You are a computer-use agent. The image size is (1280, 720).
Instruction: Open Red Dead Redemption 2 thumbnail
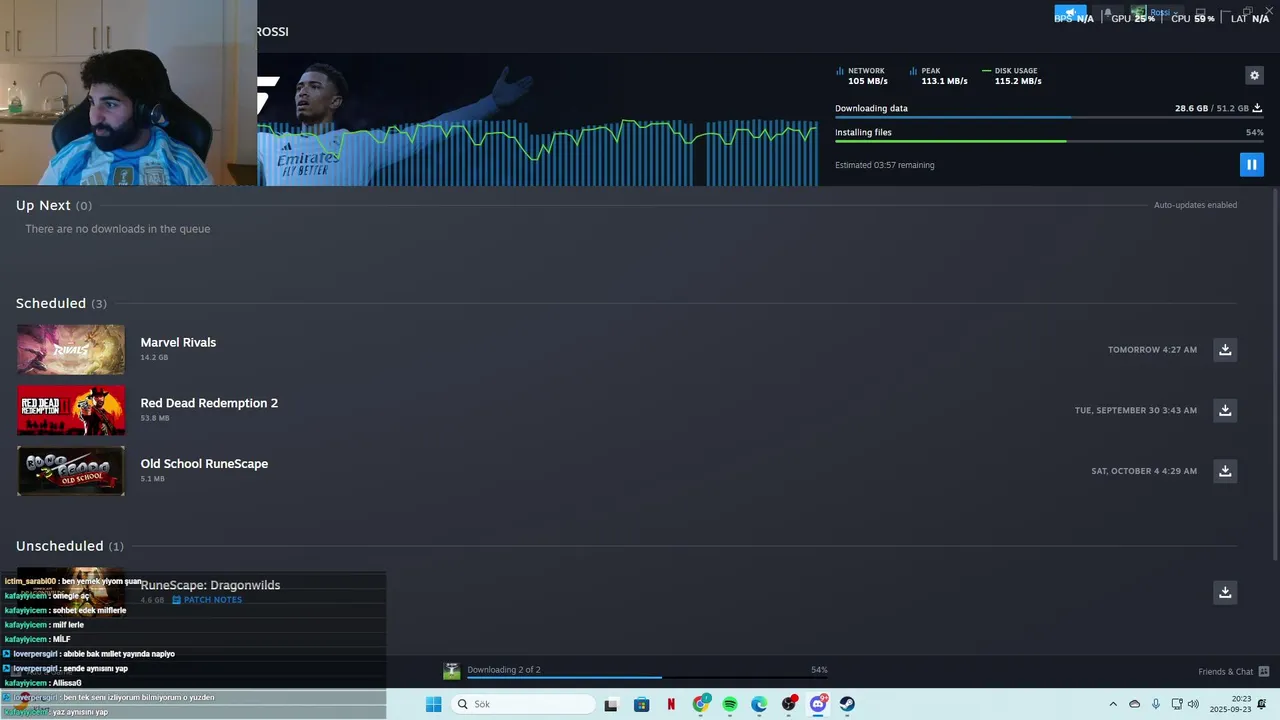click(71, 410)
